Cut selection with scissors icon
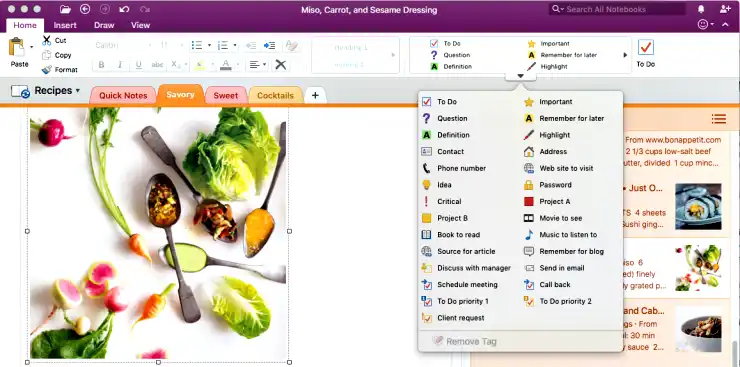This screenshot has width=740, height=367. tap(47, 41)
